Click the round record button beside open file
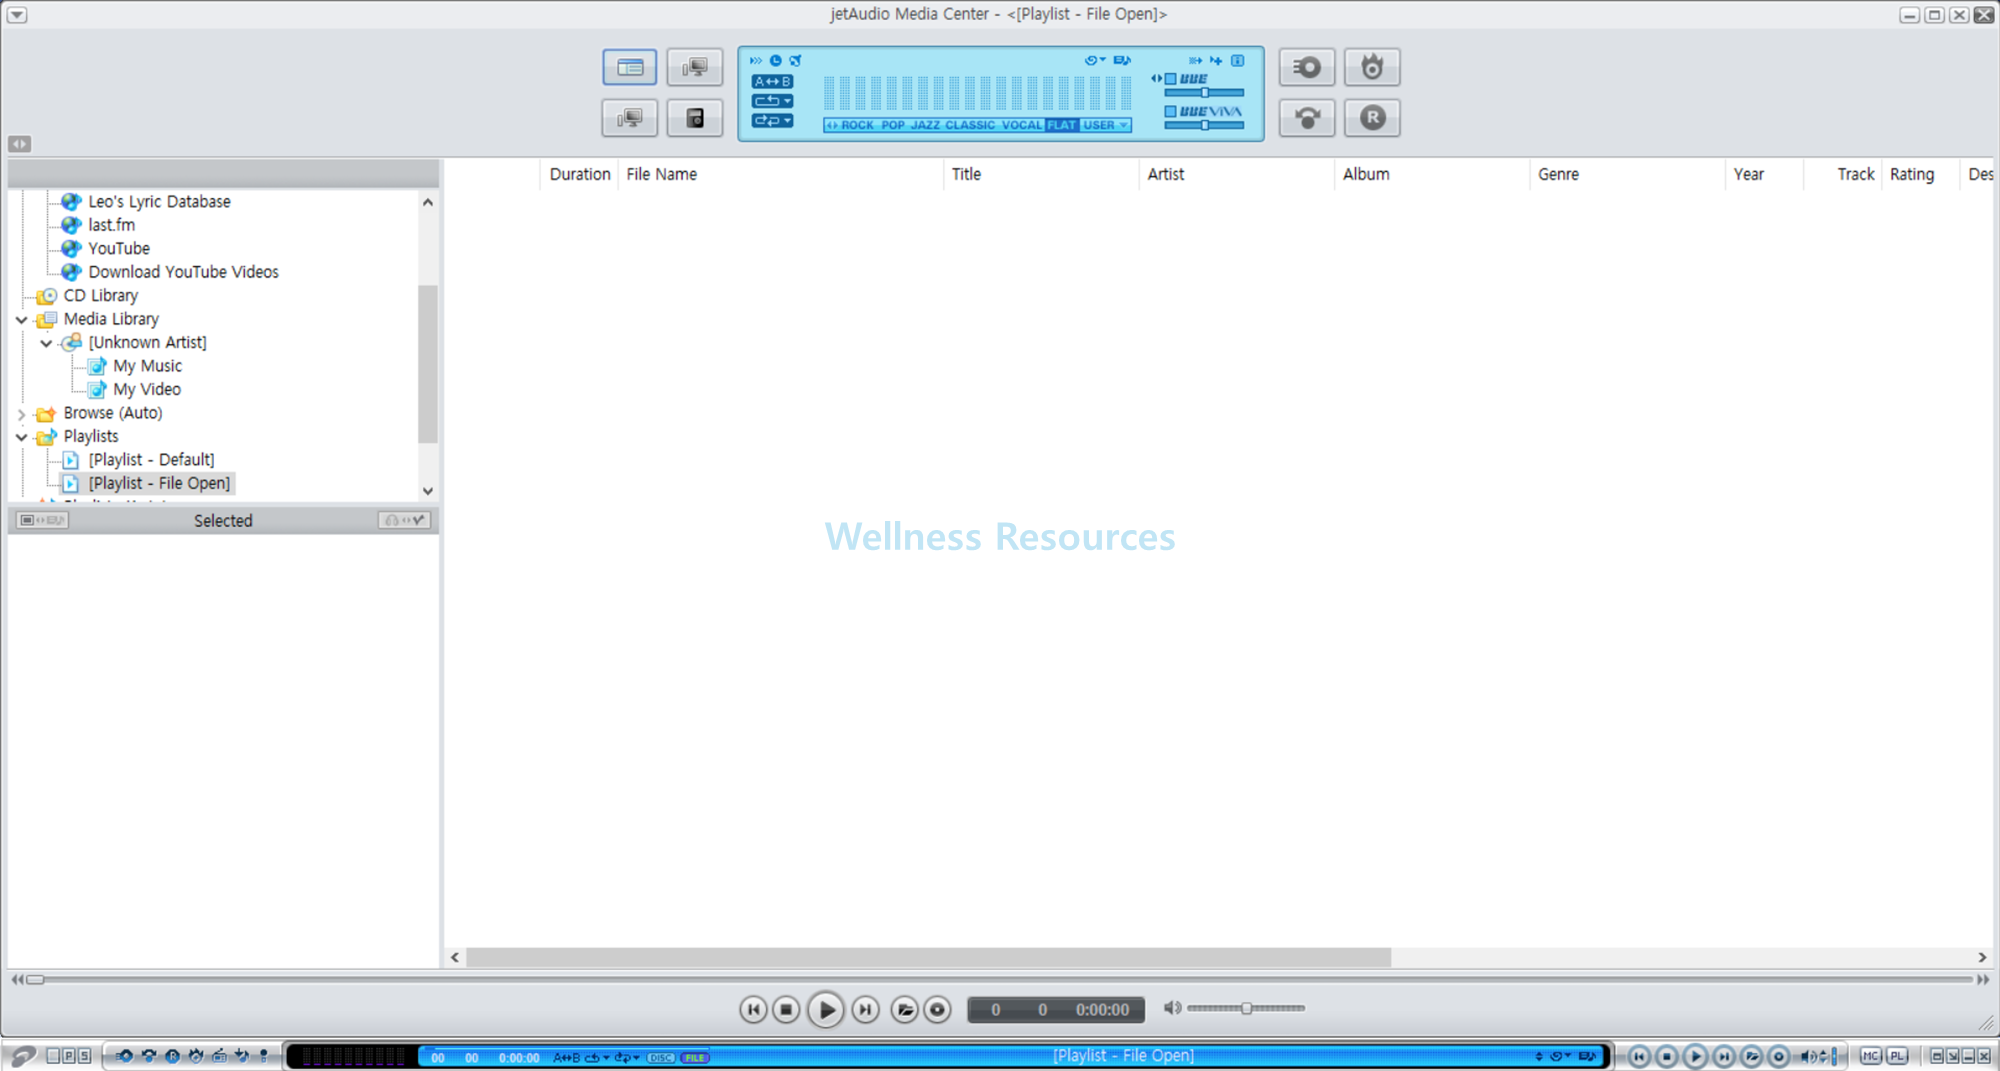This screenshot has width=2000, height=1071. click(937, 1010)
